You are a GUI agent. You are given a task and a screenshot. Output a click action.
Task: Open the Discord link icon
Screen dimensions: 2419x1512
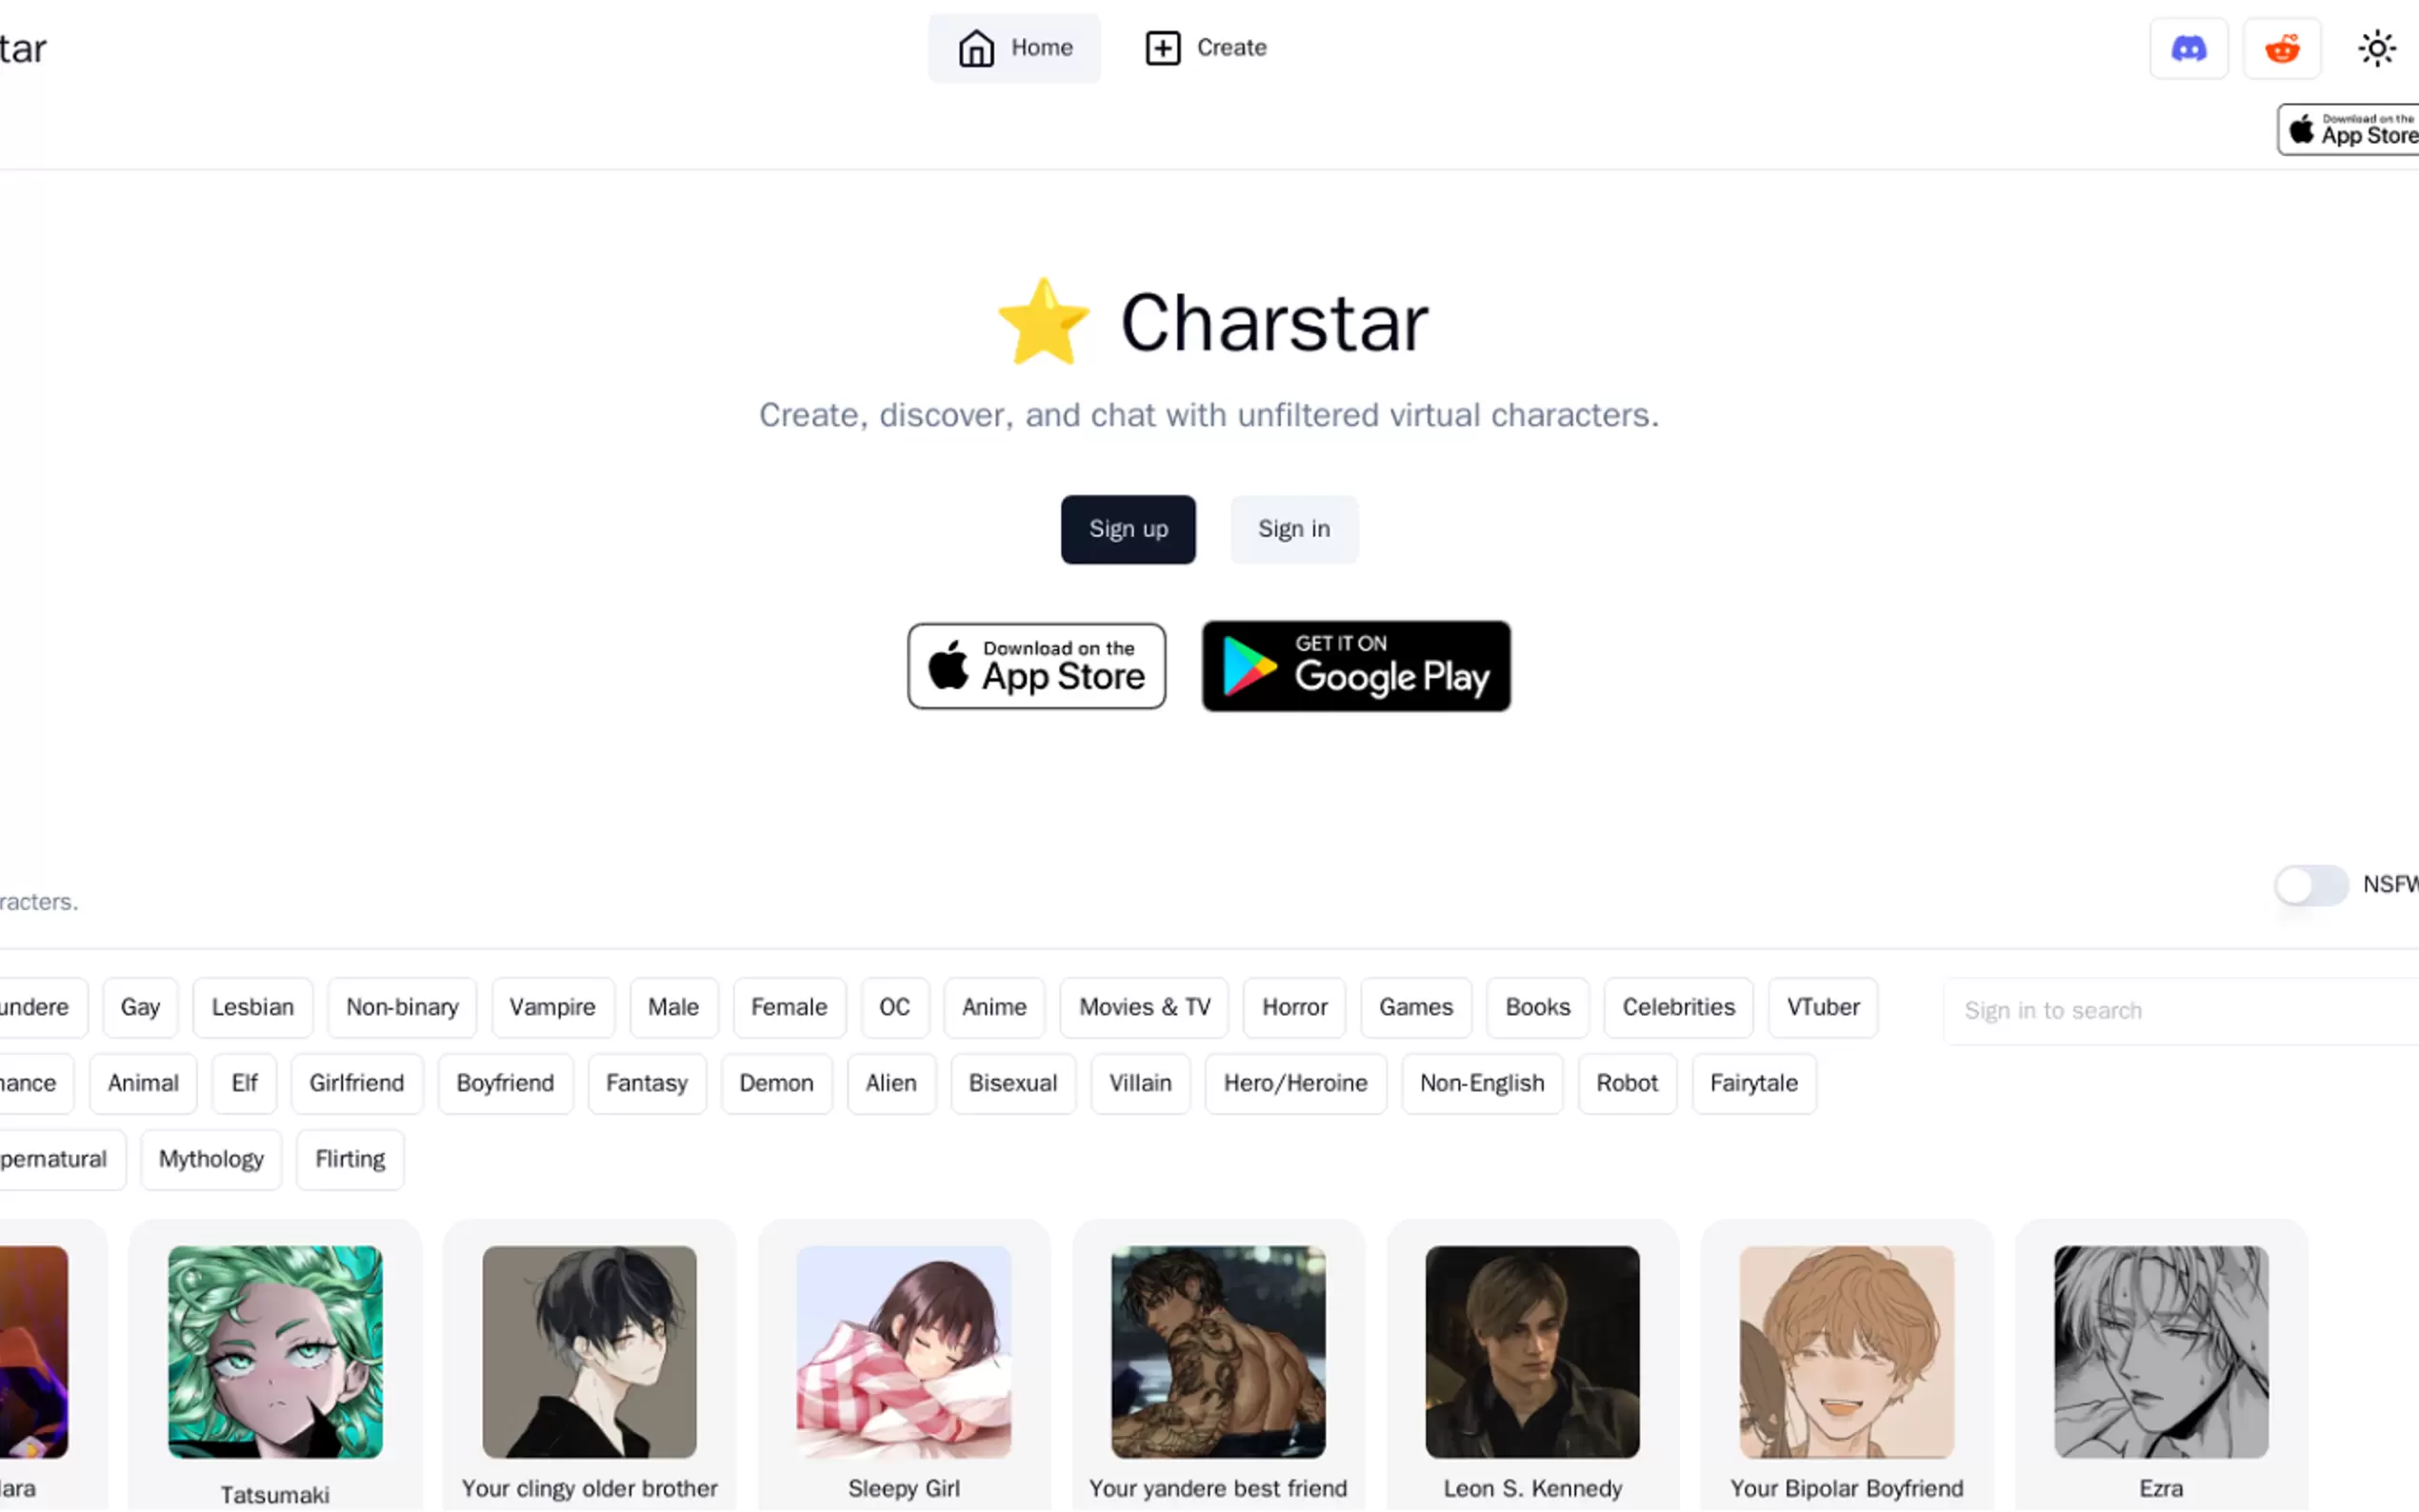(2188, 48)
